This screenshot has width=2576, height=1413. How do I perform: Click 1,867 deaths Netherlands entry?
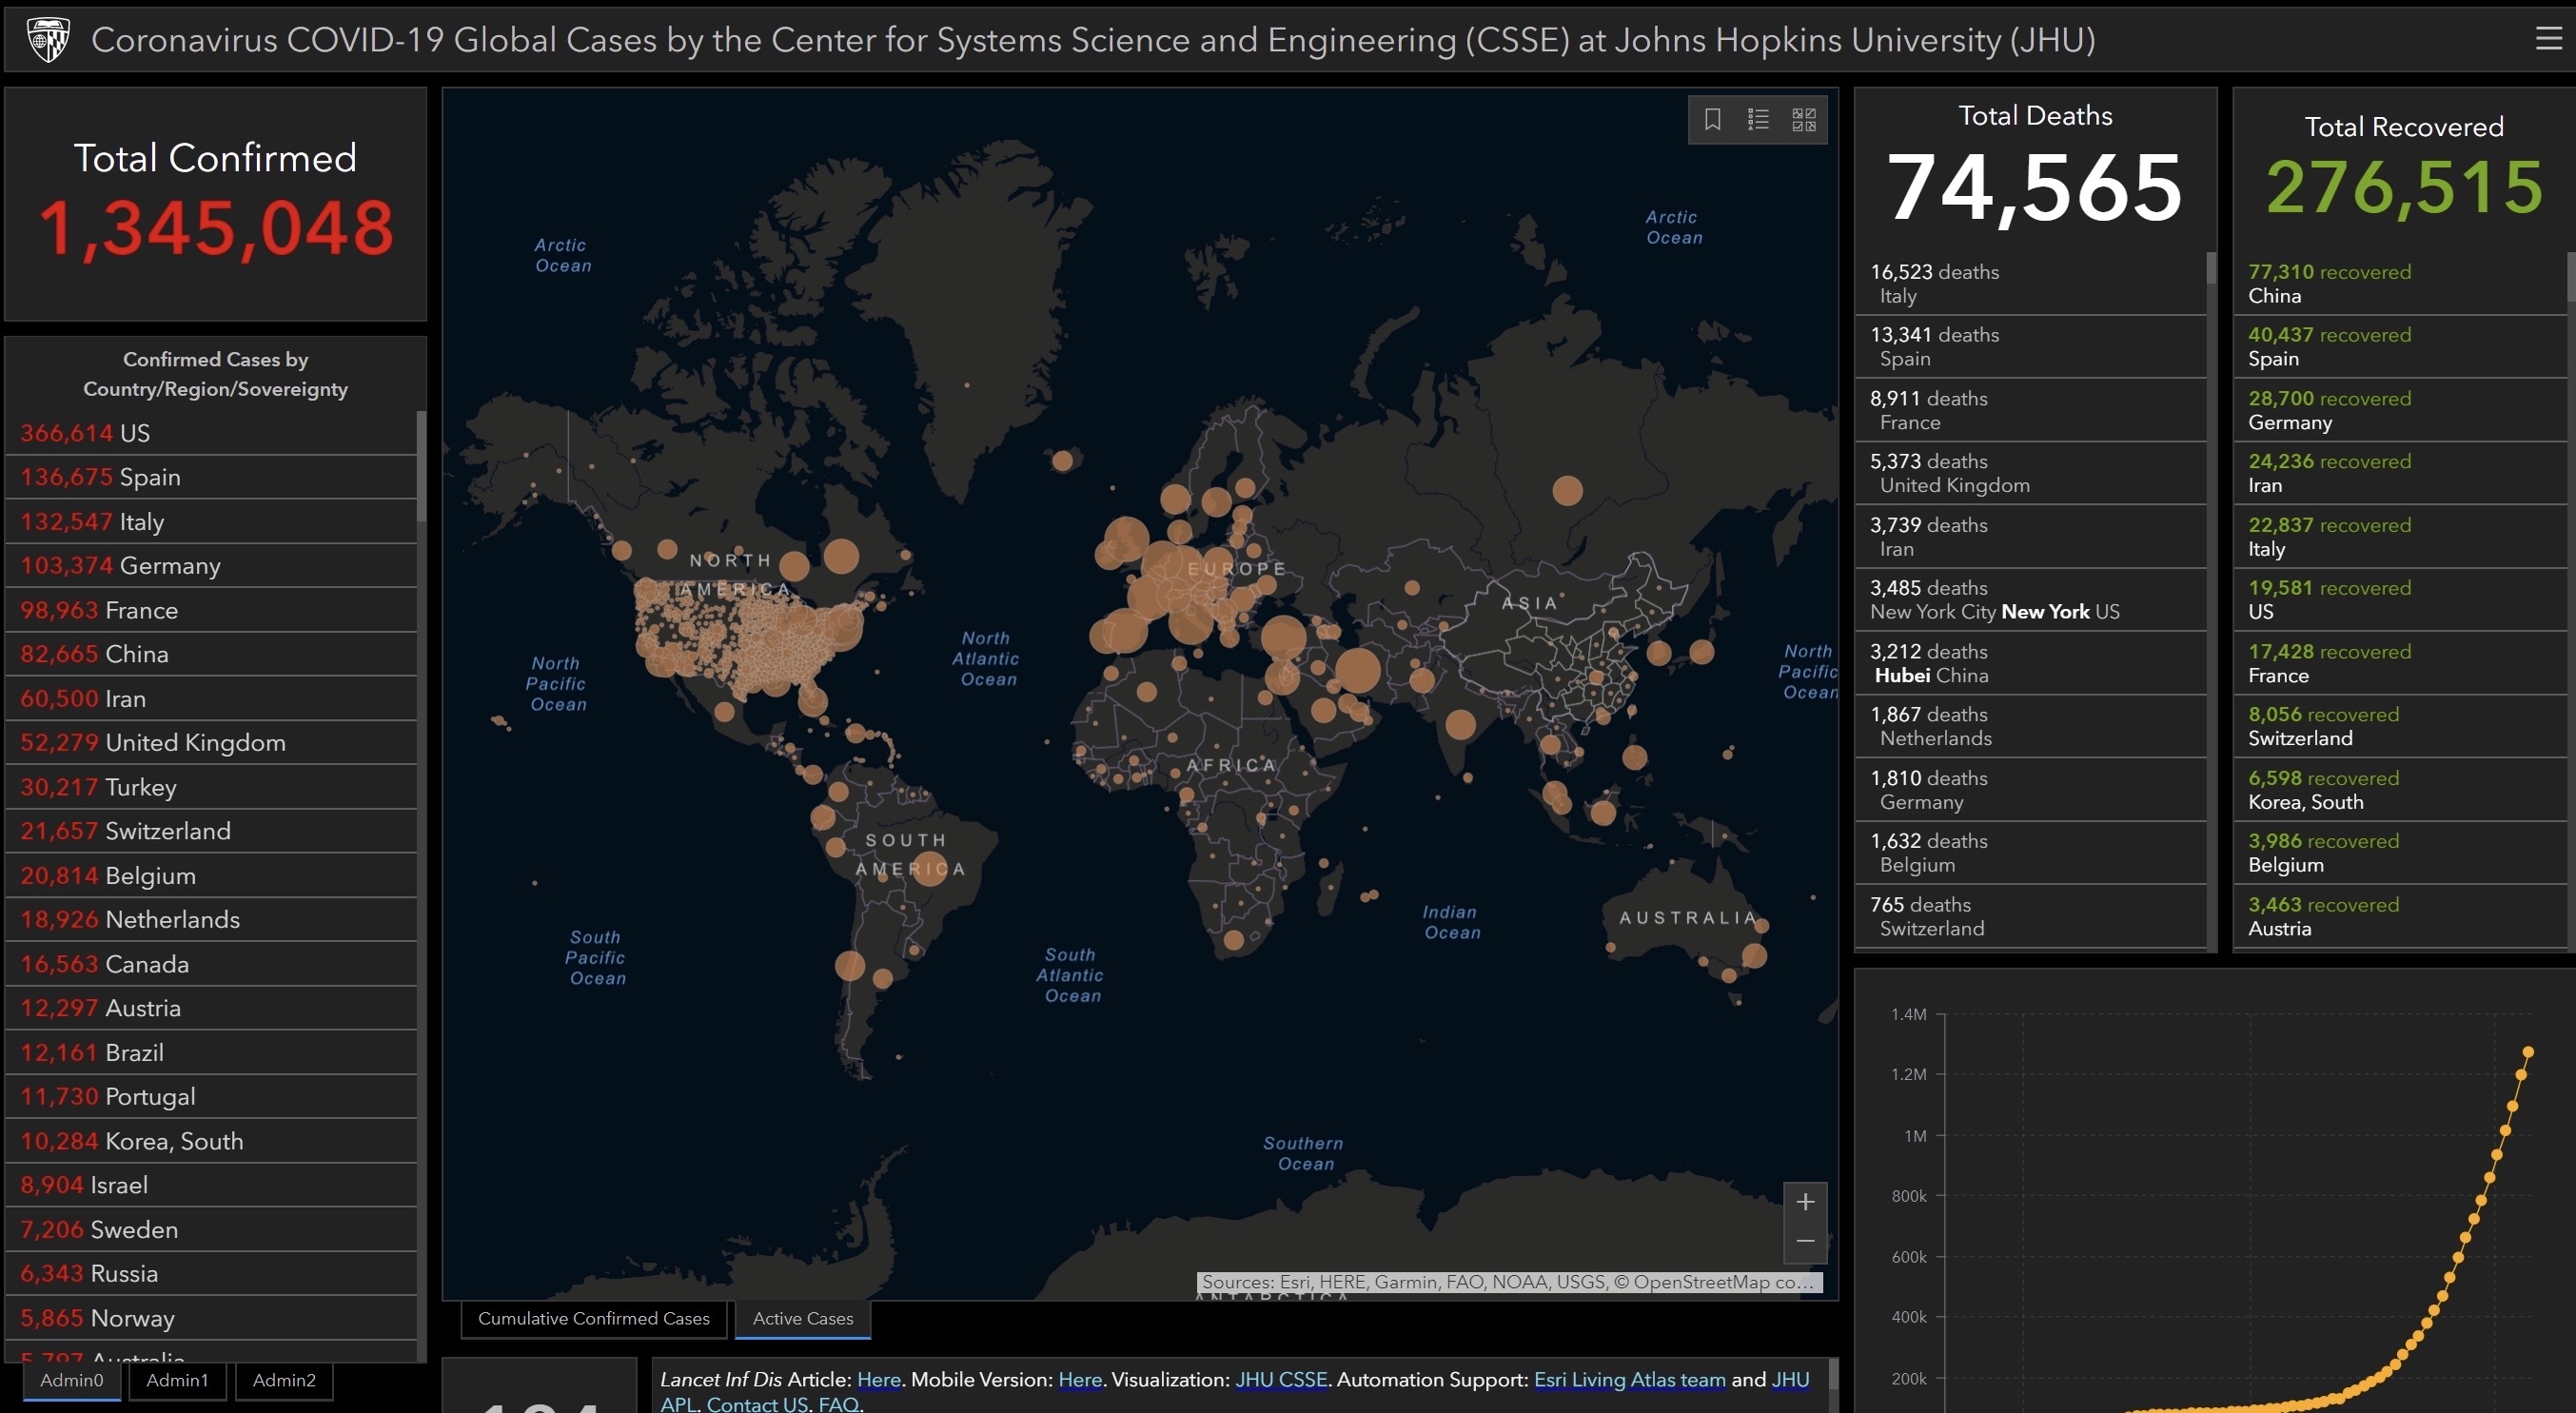[2030, 726]
